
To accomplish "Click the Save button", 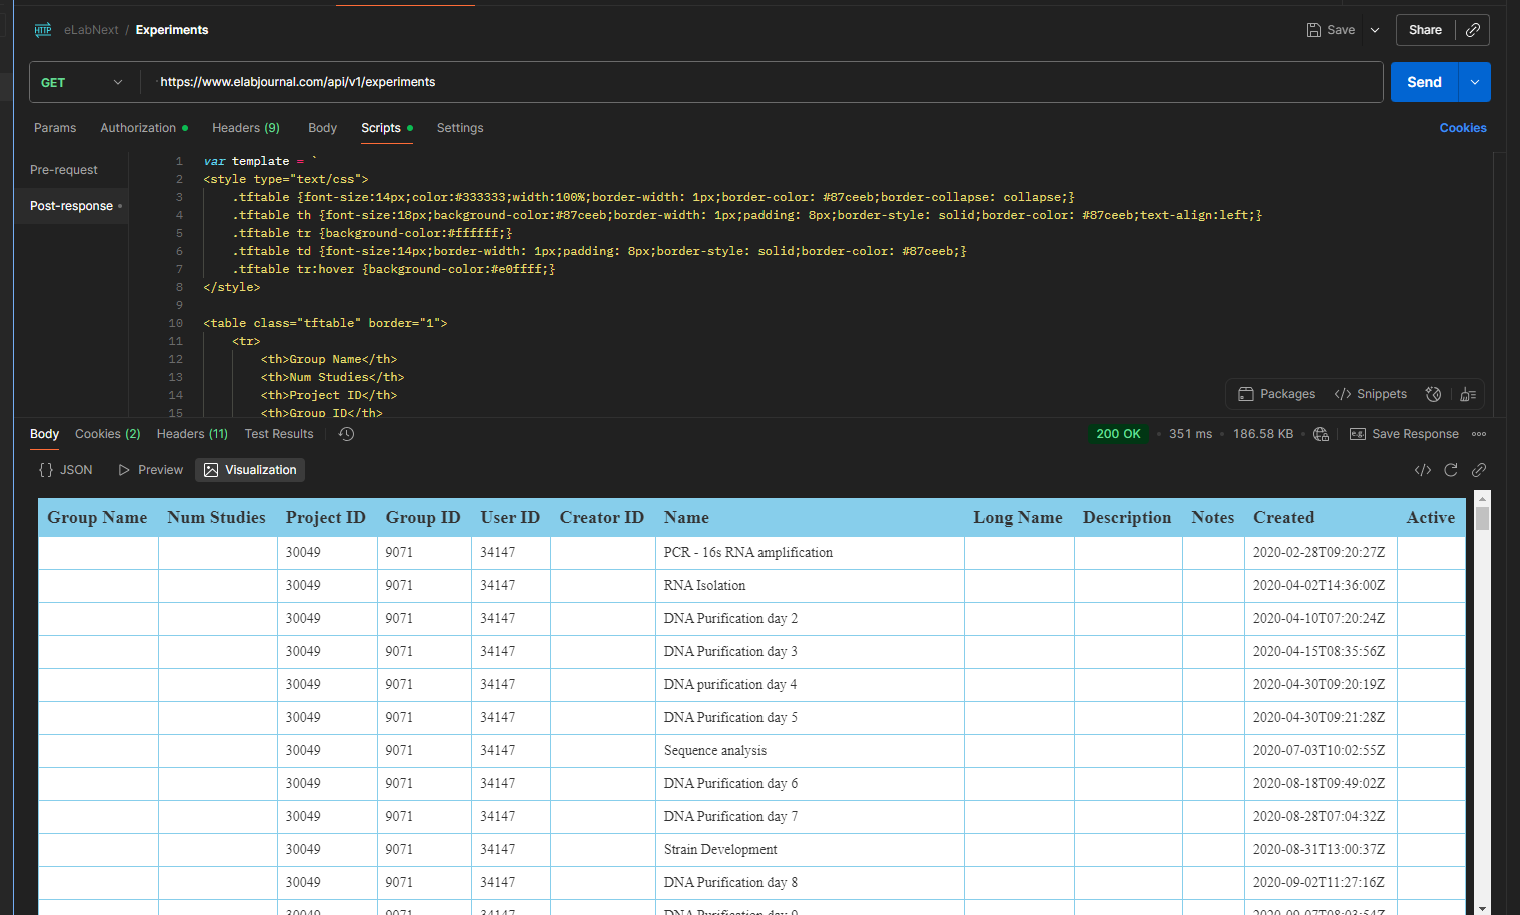I will [1331, 30].
